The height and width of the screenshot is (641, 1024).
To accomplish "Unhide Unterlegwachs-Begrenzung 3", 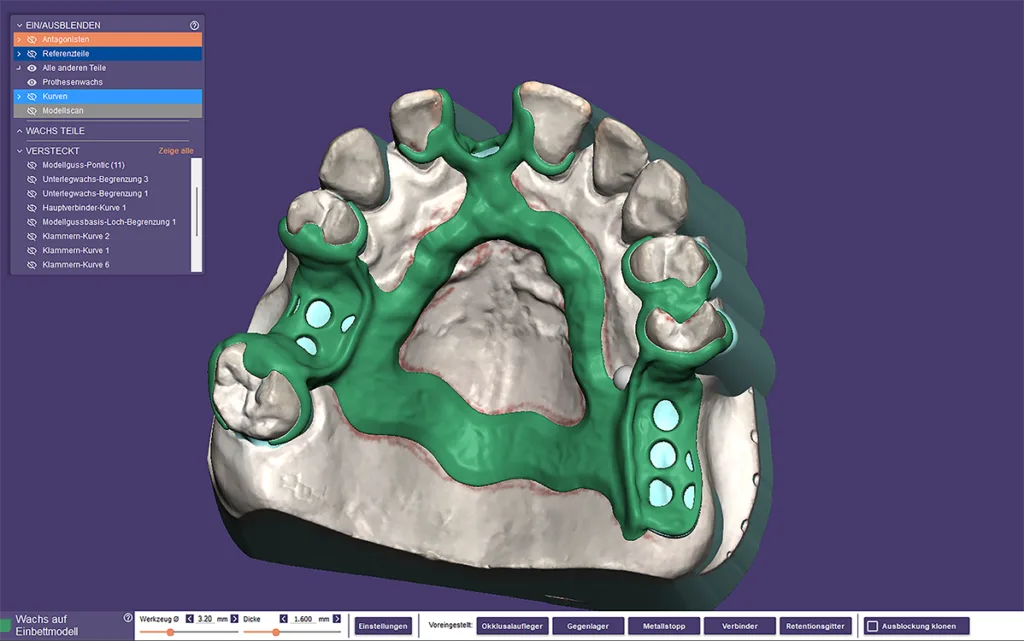I will [x=31, y=180].
